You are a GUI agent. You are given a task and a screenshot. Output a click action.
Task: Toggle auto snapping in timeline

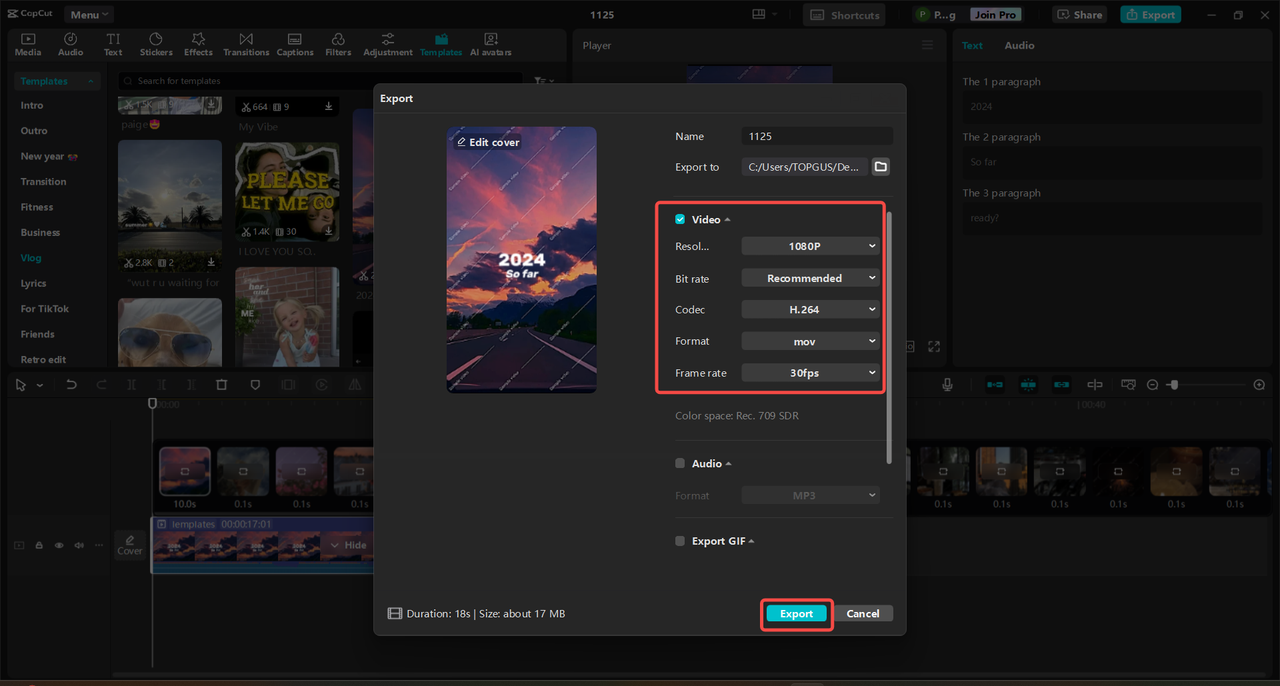1028,385
